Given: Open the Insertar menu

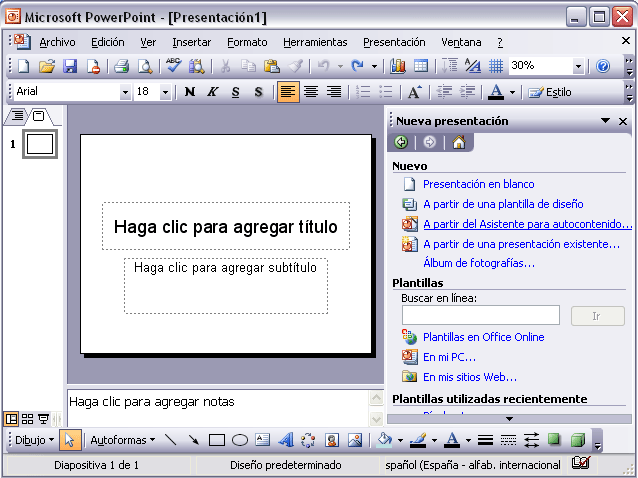Looking at the screenshot, I should tap(191, 42).
